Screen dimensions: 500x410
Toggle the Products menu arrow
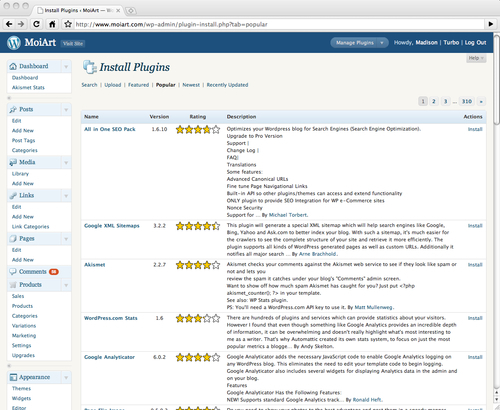[66, 285]
